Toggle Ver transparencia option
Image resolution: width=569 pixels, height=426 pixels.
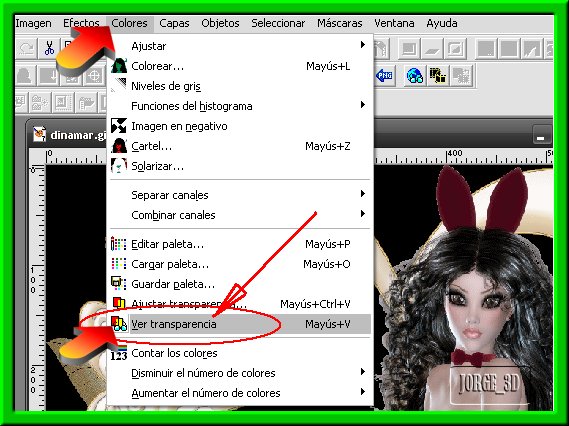pos(240,324)
